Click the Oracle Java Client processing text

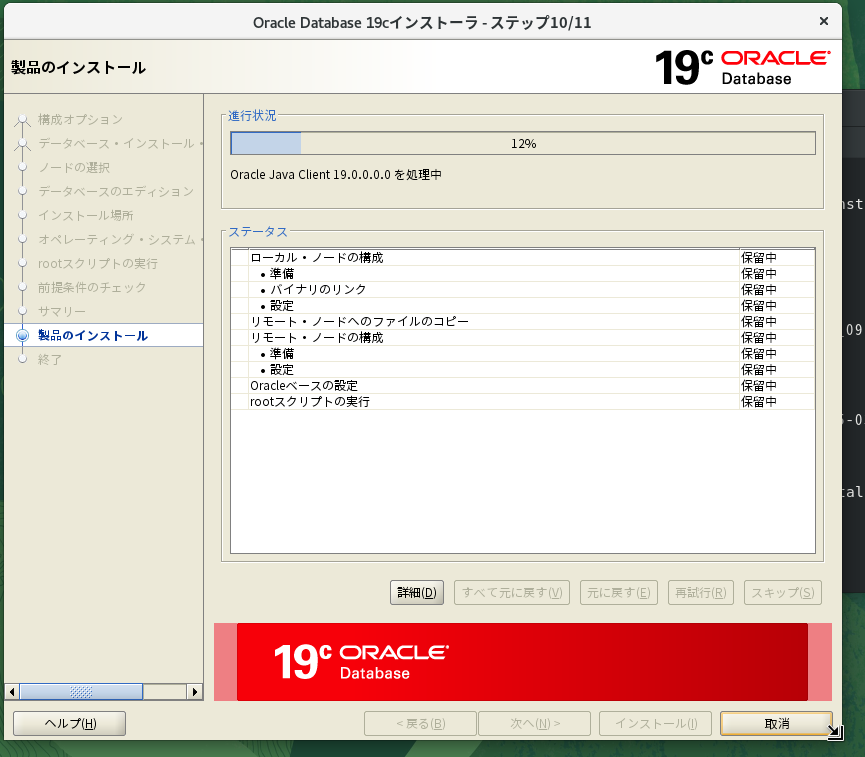point(335,174)
